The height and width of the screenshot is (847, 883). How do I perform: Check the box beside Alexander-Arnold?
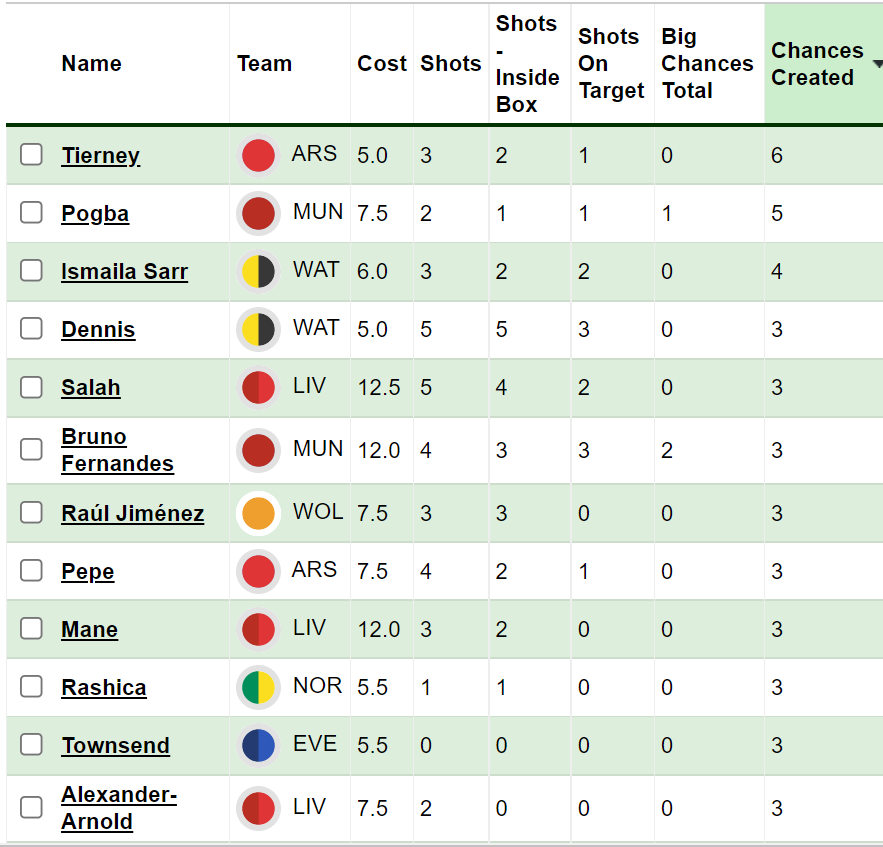(32, 808)
